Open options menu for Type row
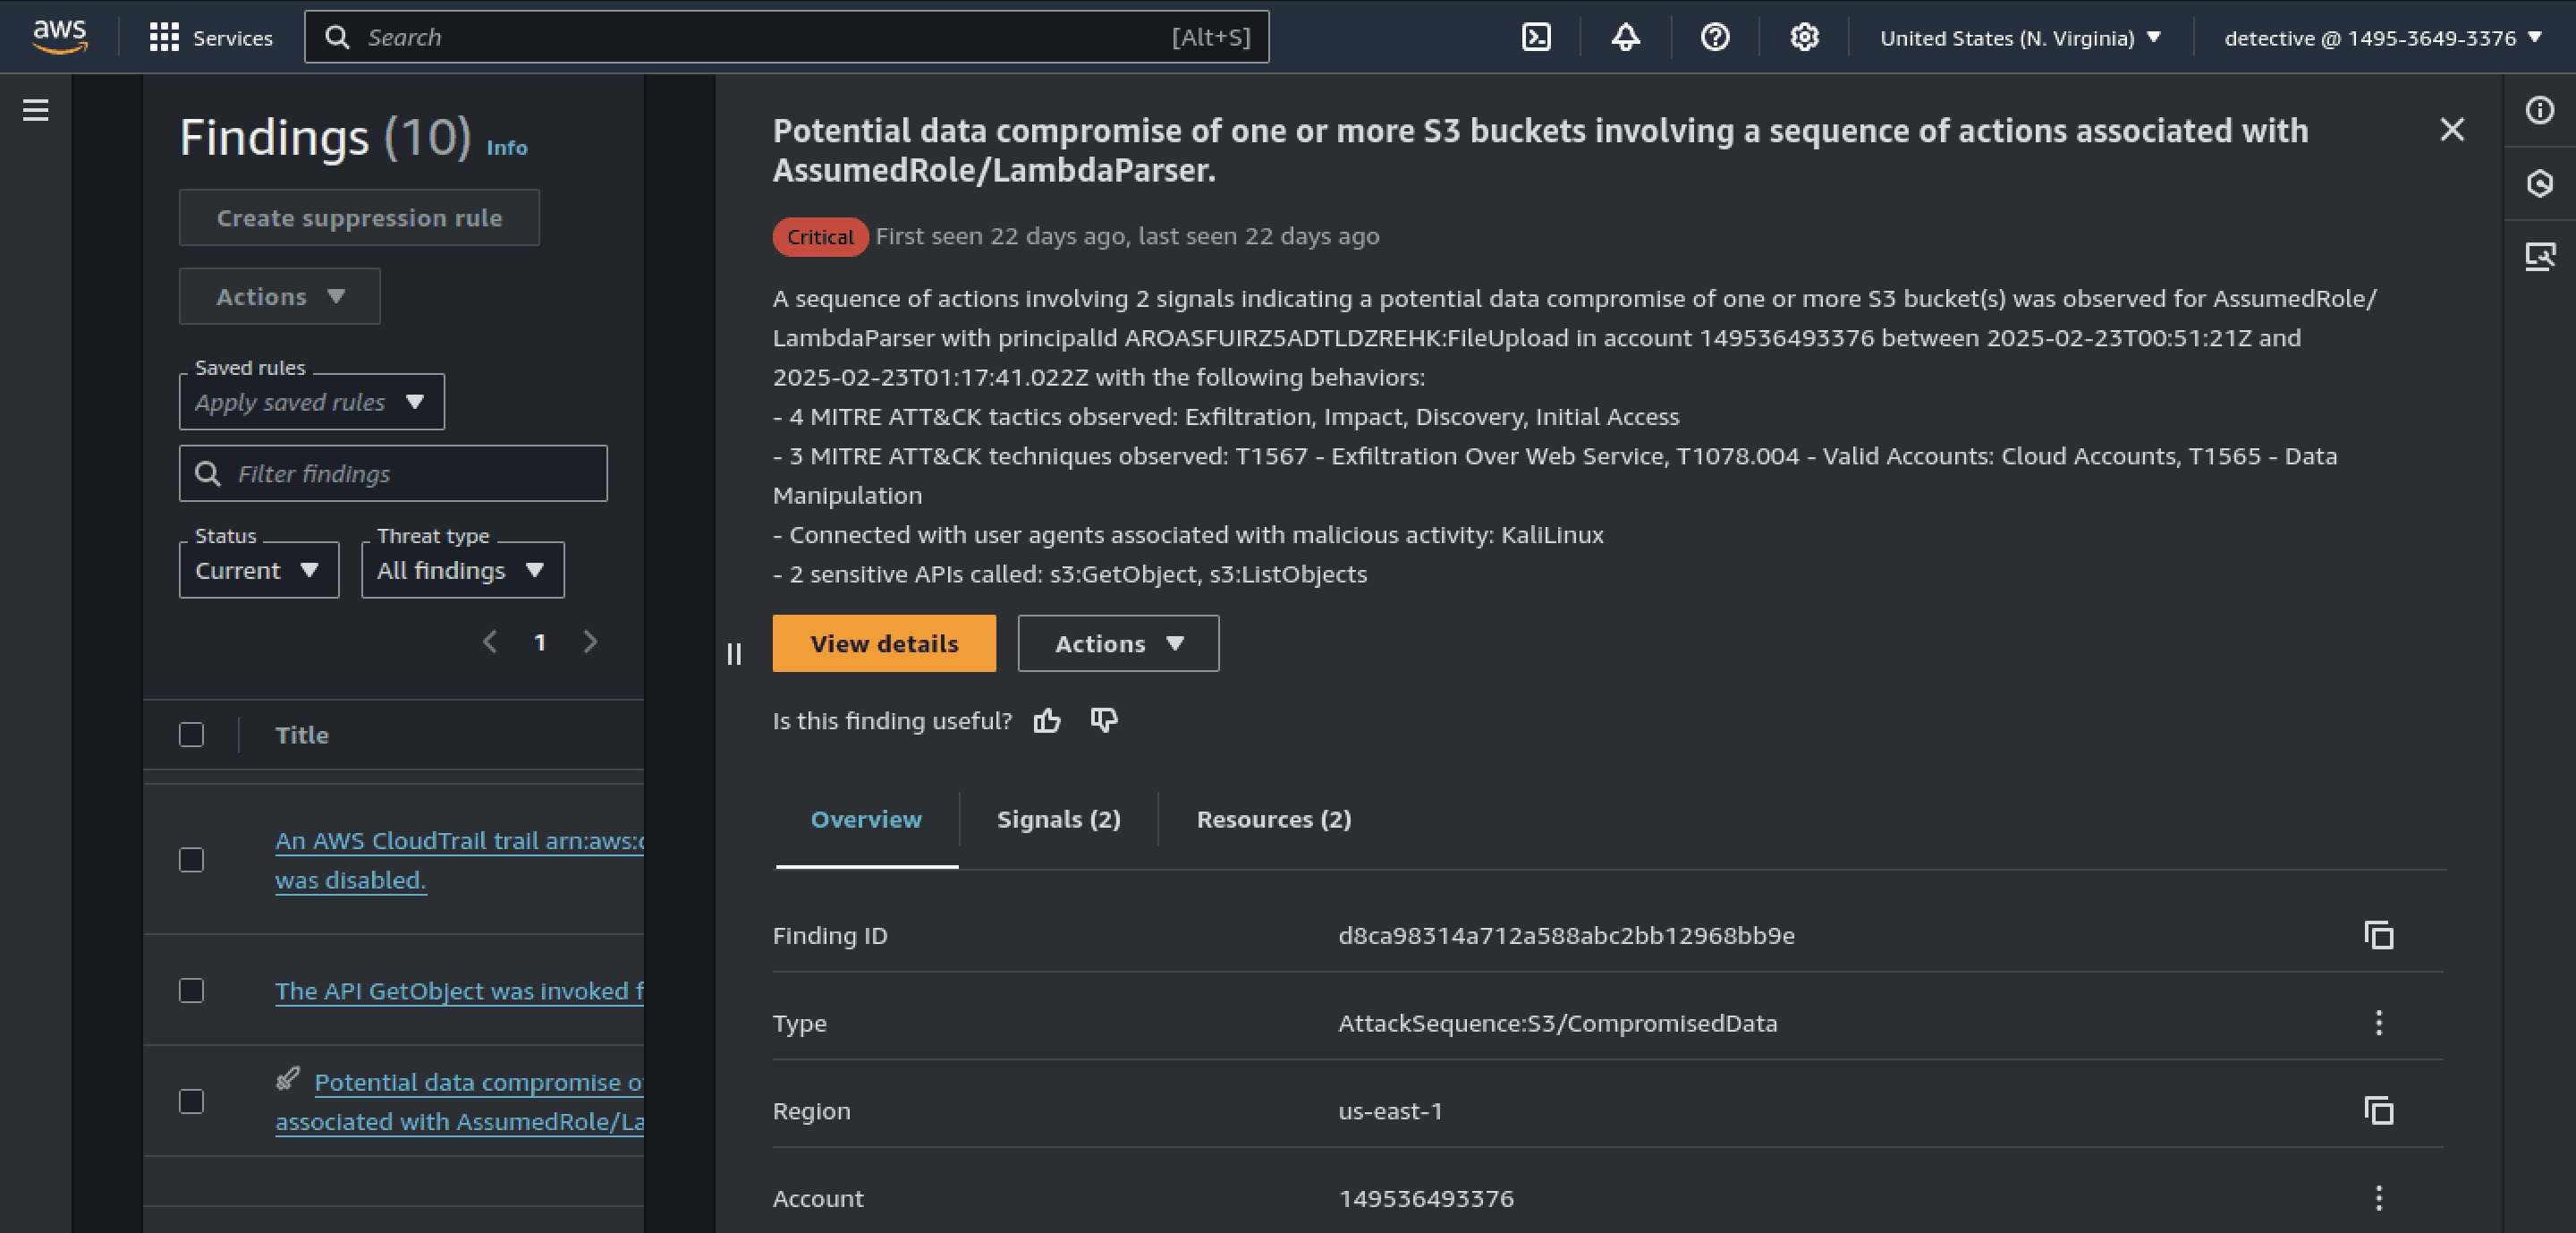2576x1233 pixels. point(2379,1023)
